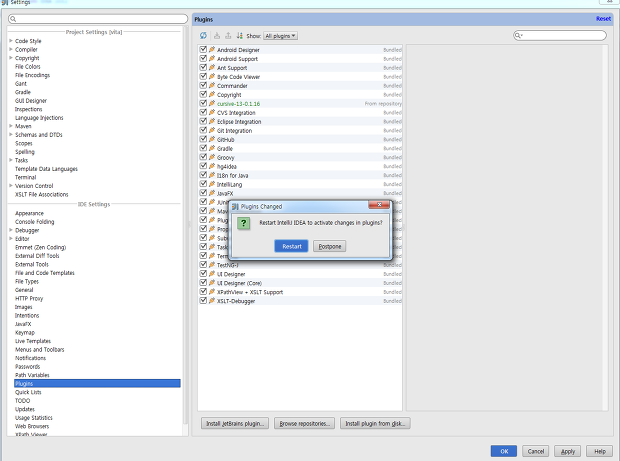Screen dimensions: 620x461
Task: Click Install plugin from disk button
Action: 375,423
